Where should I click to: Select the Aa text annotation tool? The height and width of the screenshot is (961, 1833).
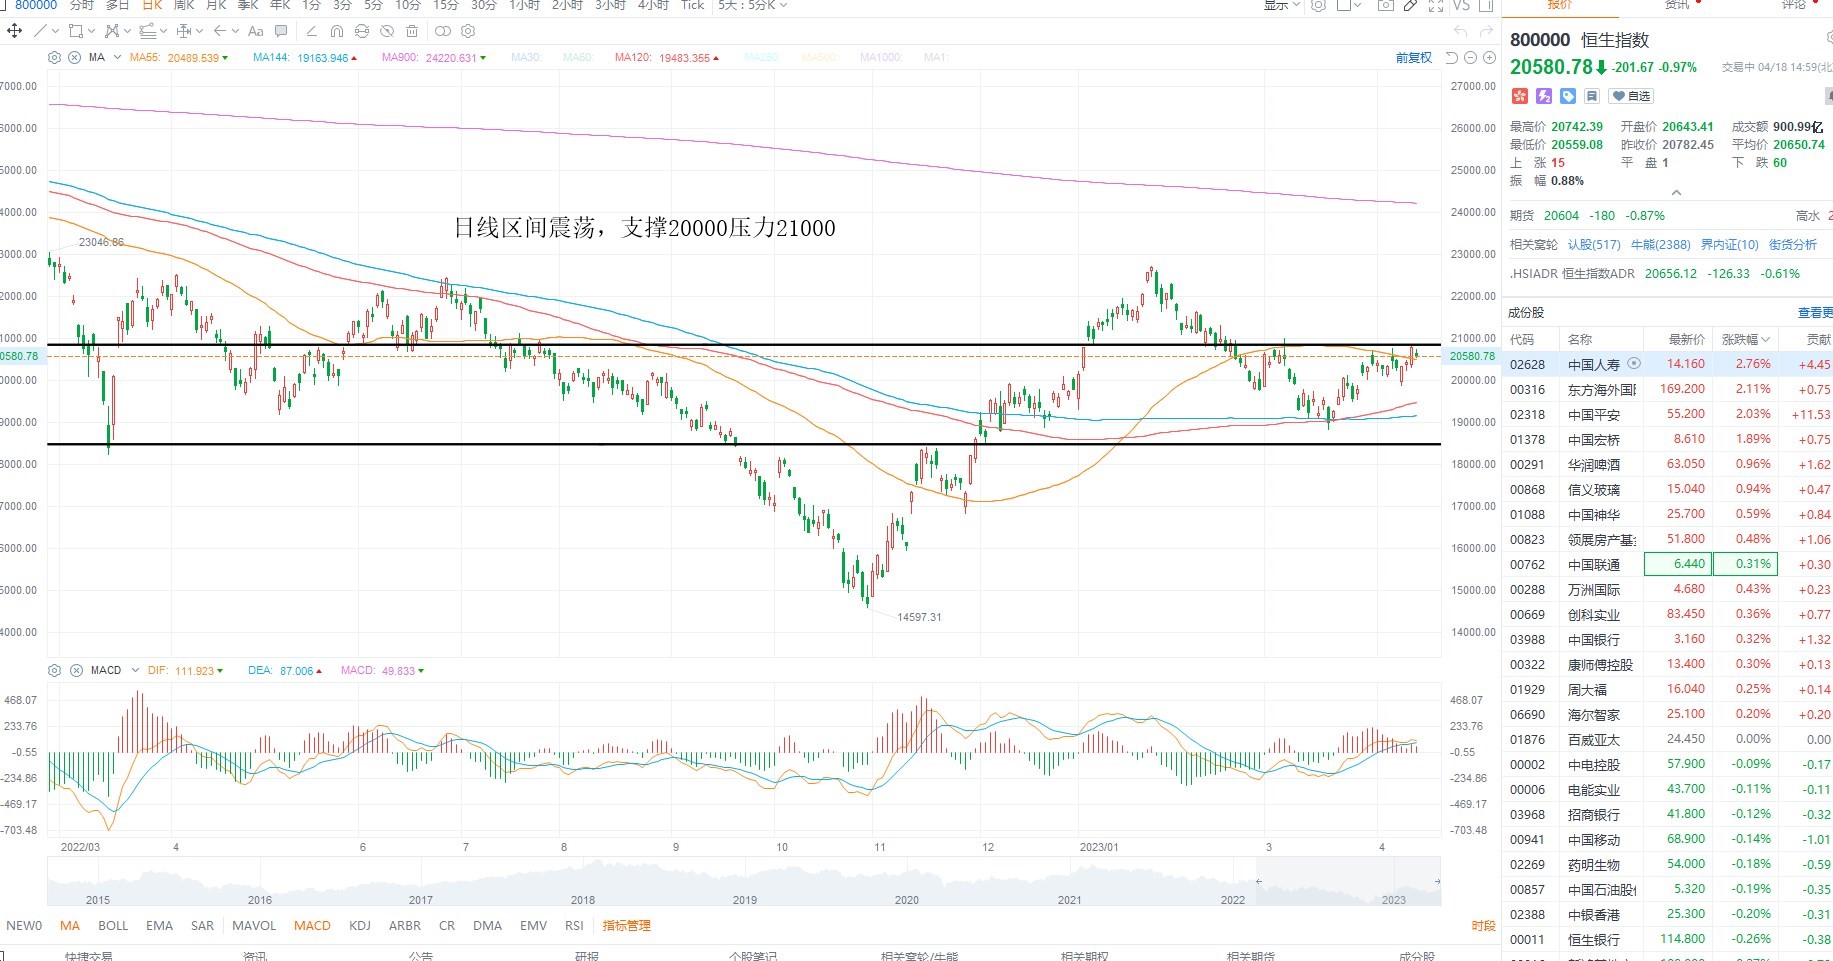coord(256,31)
